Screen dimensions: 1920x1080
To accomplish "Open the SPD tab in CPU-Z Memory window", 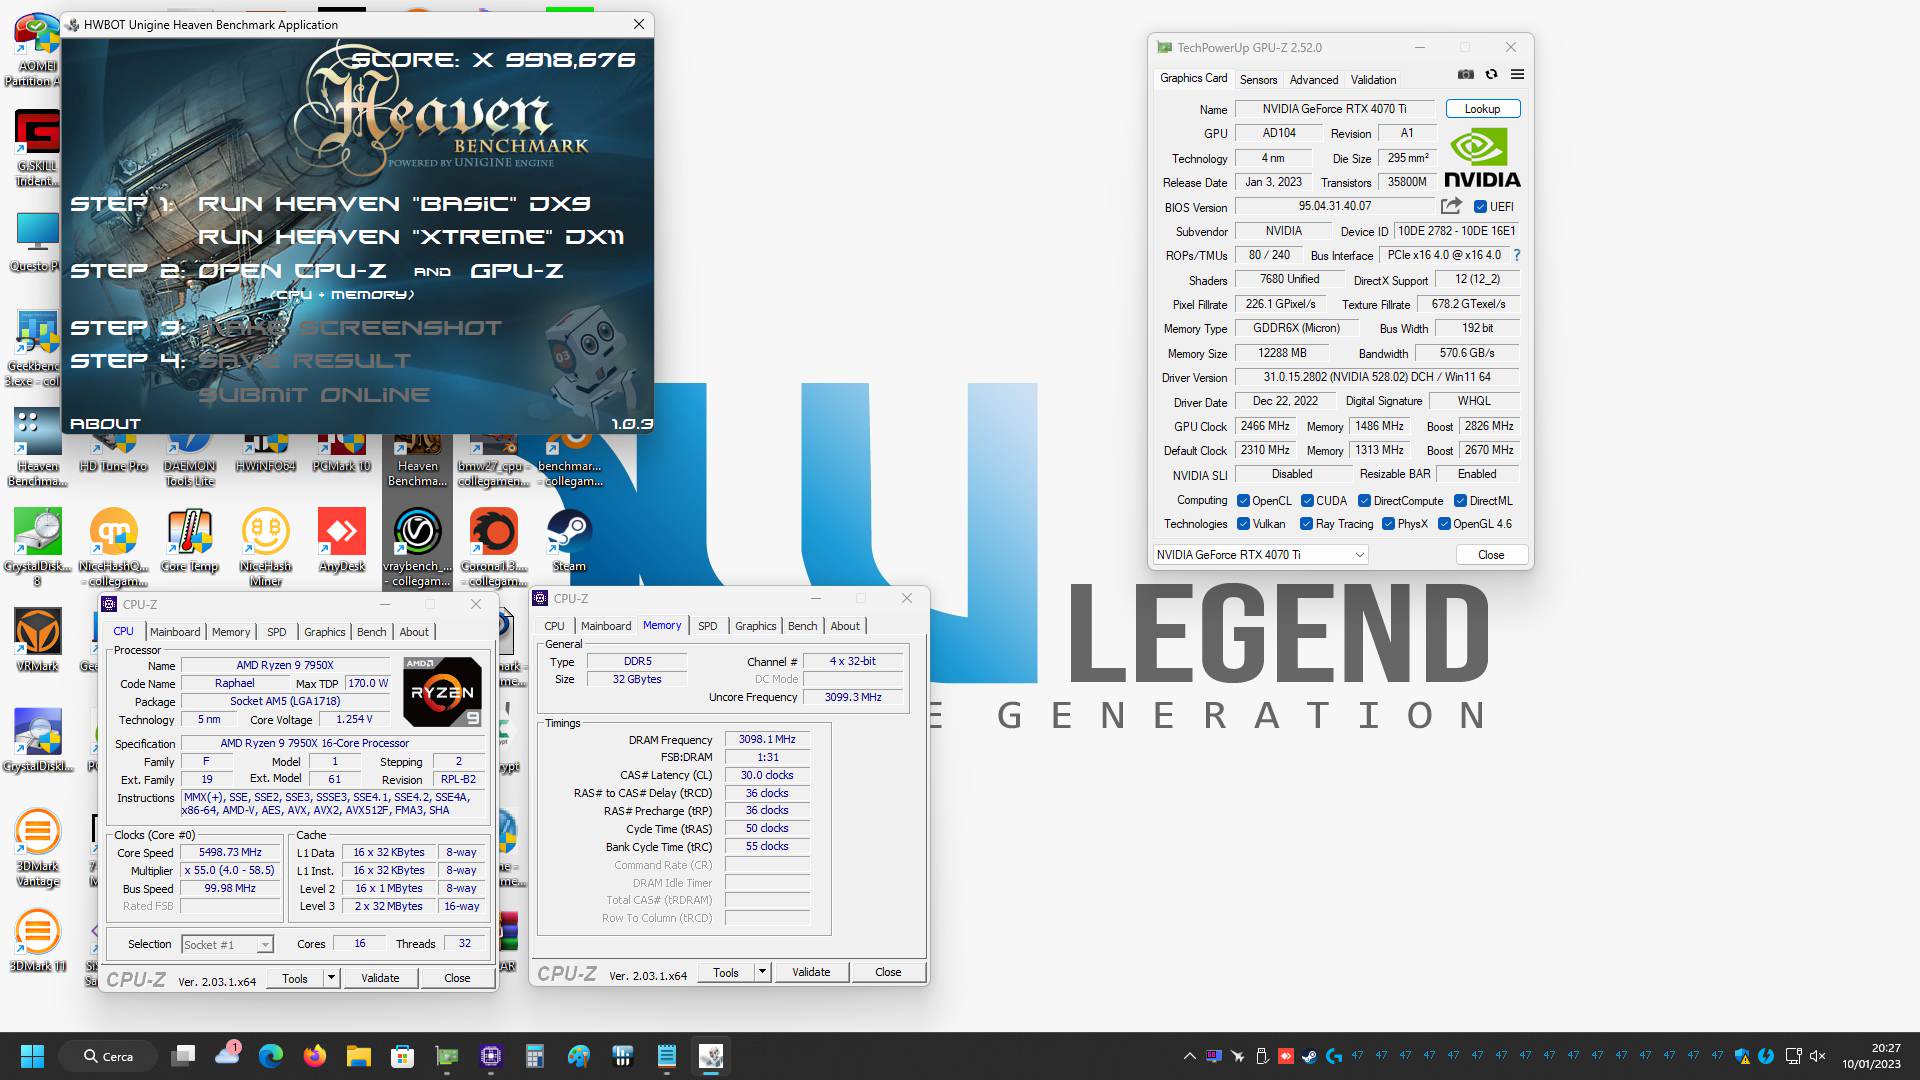I will coord(708,626).
